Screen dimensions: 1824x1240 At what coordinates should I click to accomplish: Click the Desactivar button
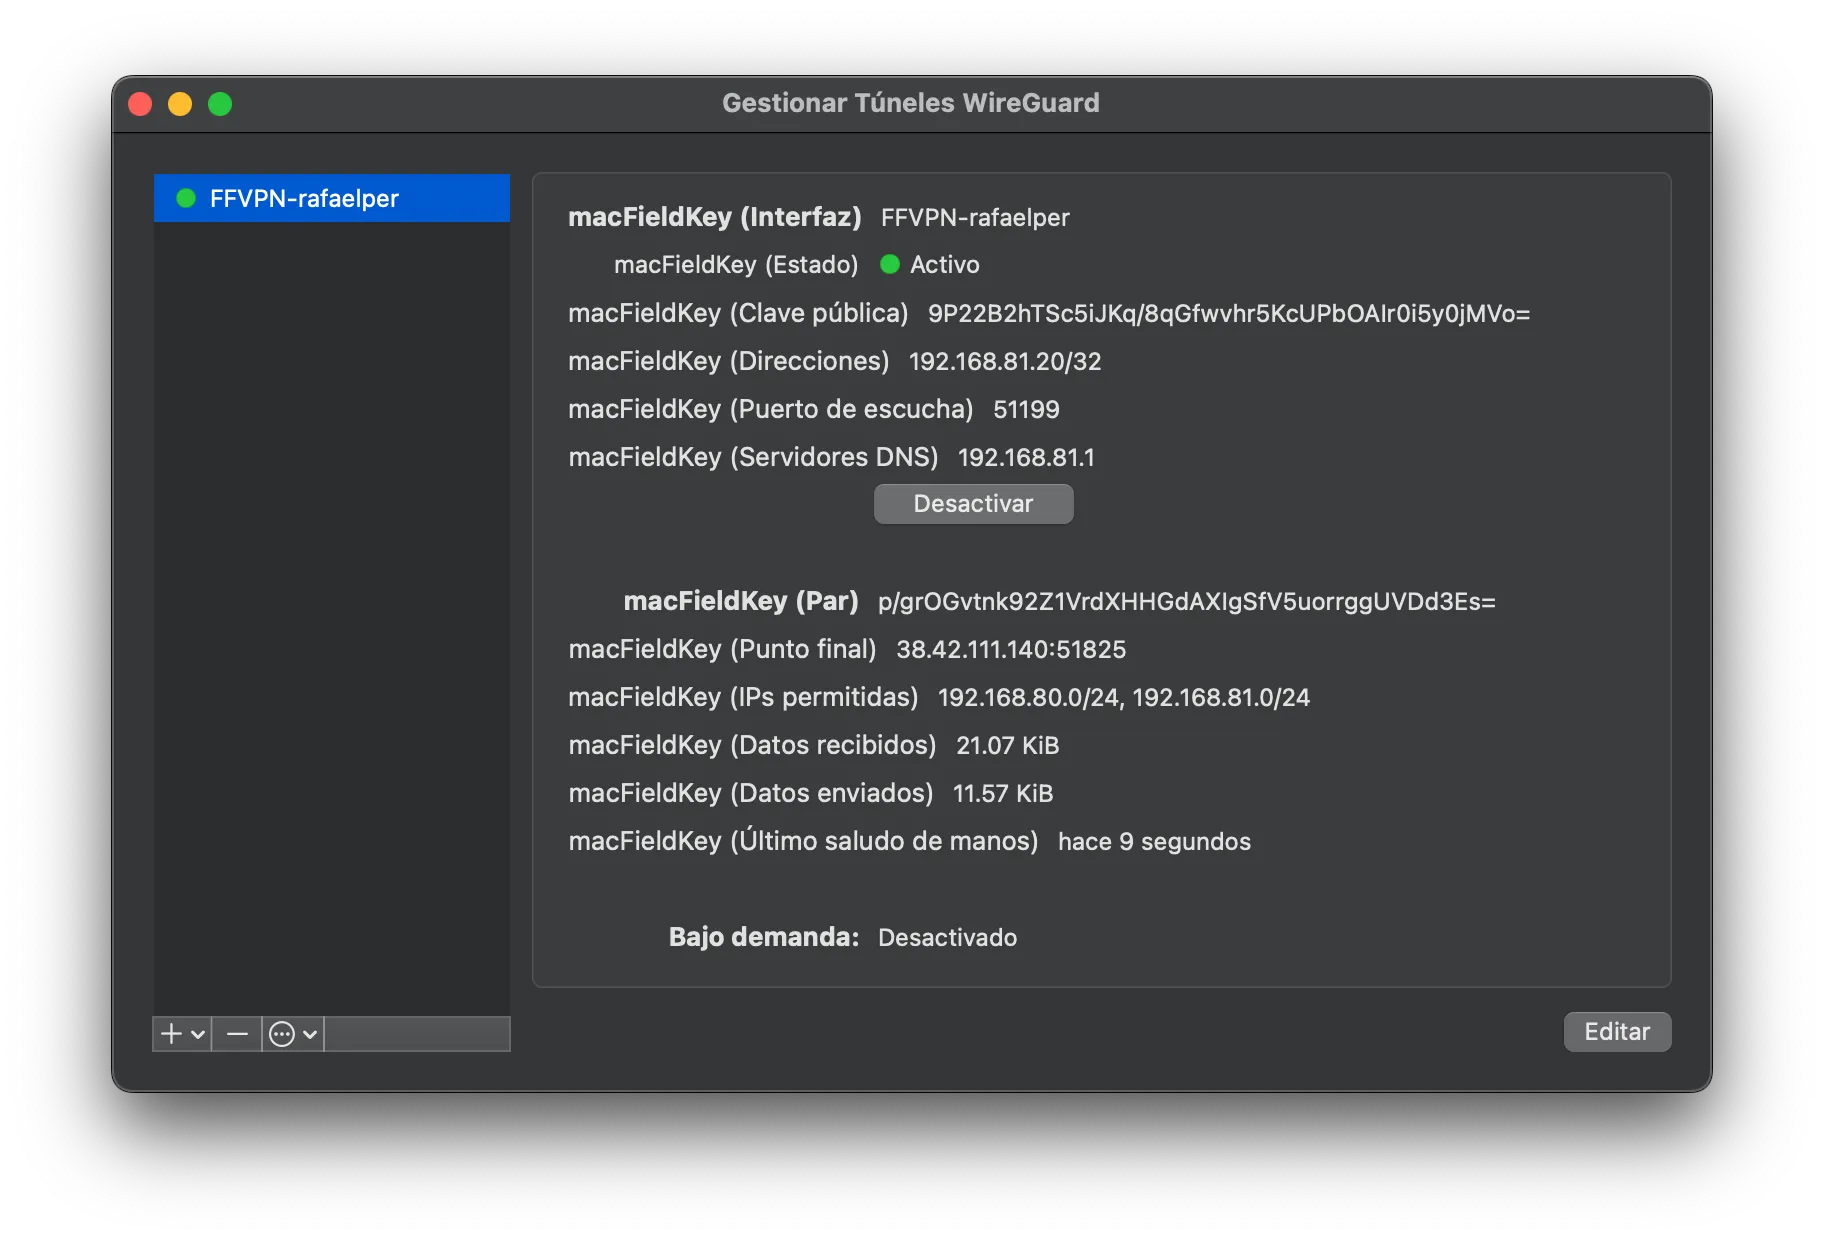(973, 504)
